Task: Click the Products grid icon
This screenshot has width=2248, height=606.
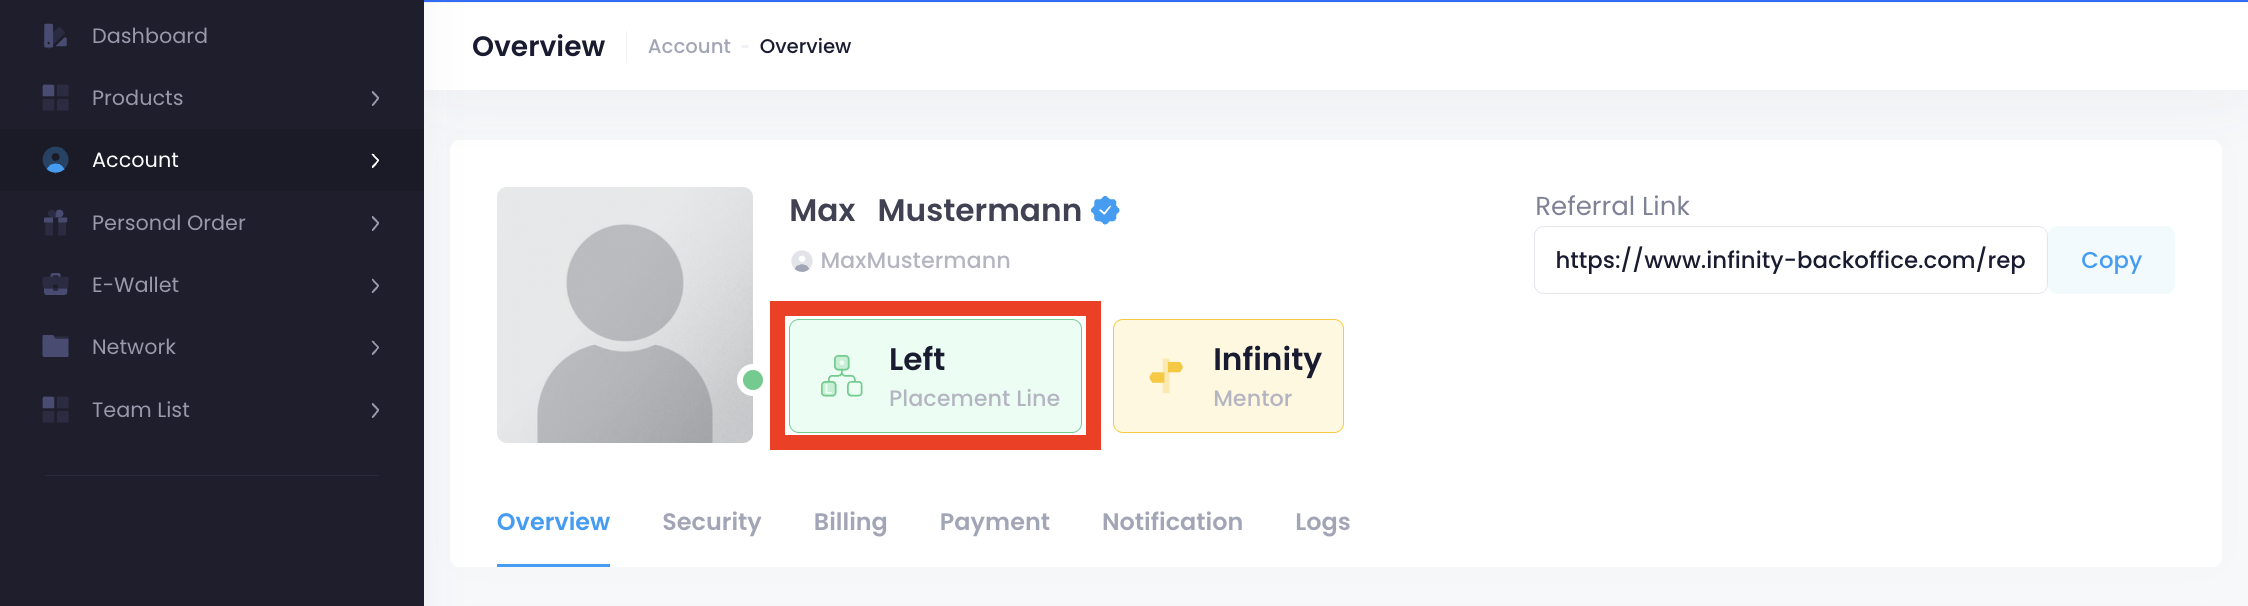Action: (55, 98)
